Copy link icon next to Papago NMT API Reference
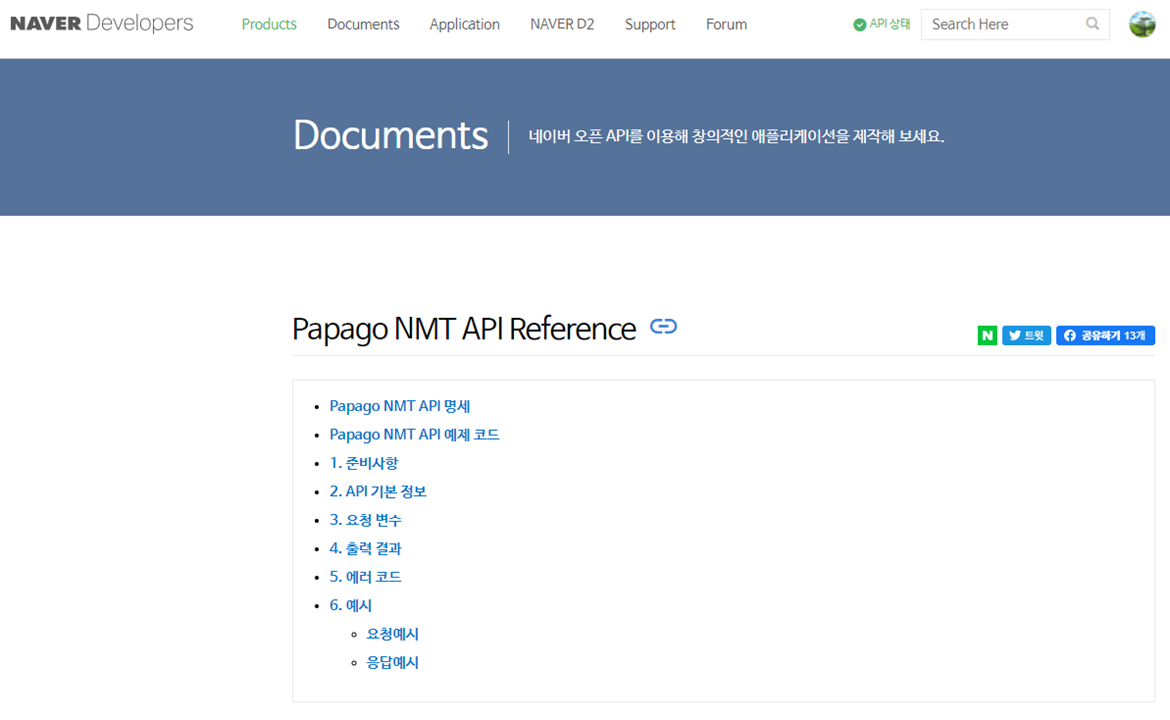 click(x=663, y=327)
